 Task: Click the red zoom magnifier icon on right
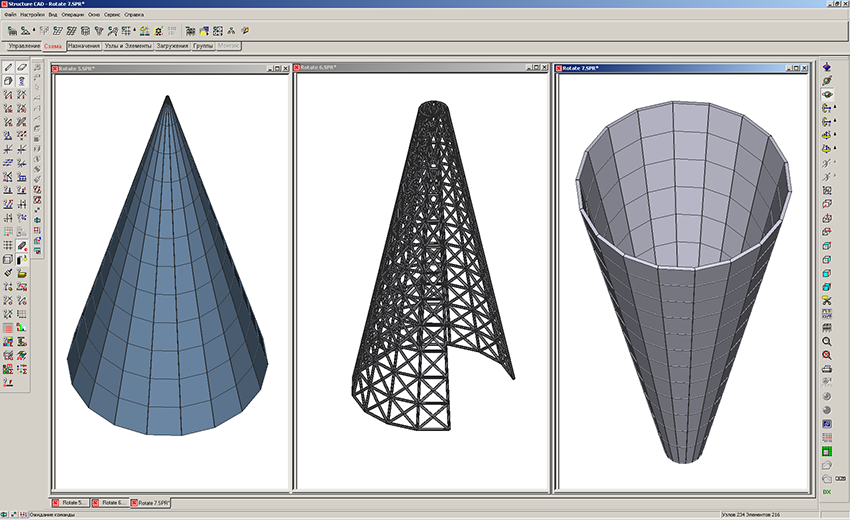coord(827,355)
